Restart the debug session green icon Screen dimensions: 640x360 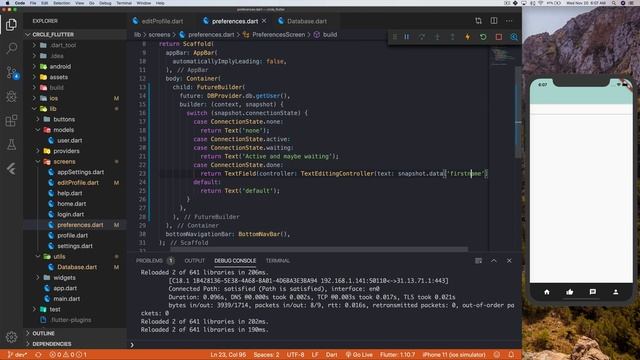click(483, 37)
